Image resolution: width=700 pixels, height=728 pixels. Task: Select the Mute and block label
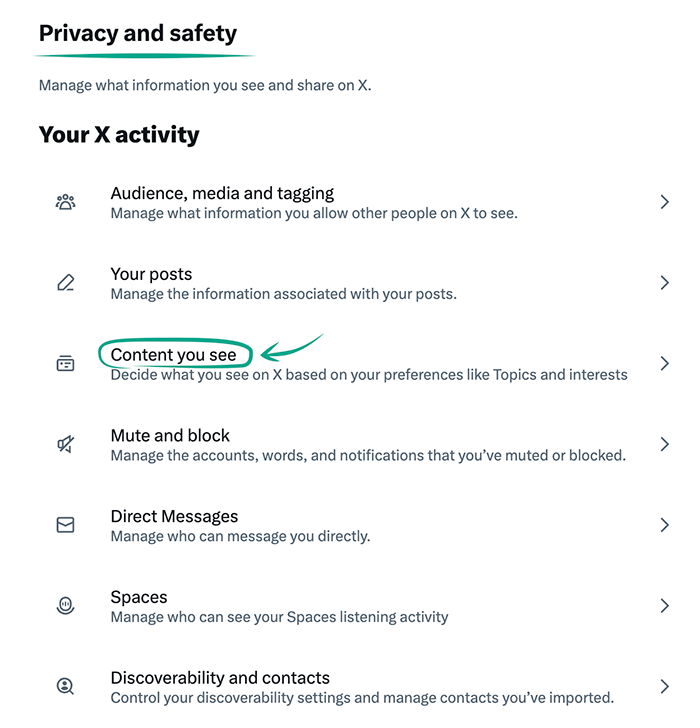[170, 436]
